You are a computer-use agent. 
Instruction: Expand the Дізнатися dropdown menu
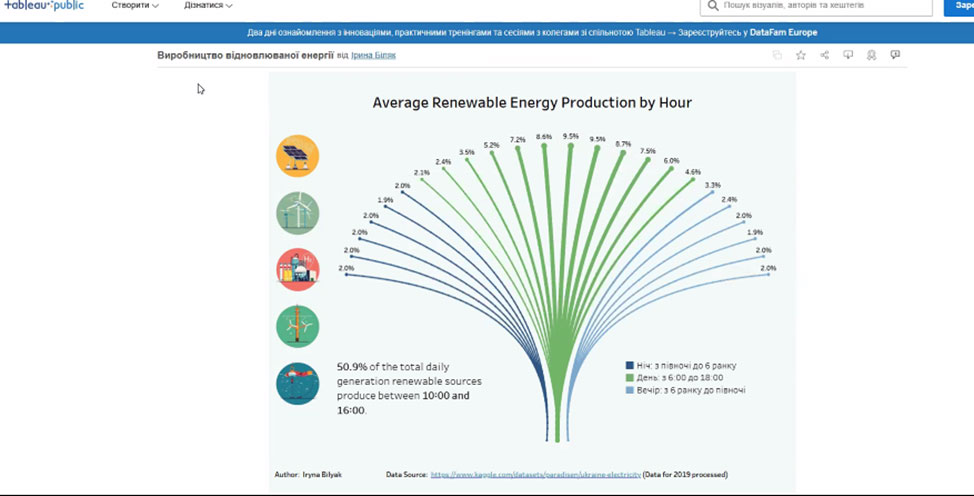click(208, 6)
